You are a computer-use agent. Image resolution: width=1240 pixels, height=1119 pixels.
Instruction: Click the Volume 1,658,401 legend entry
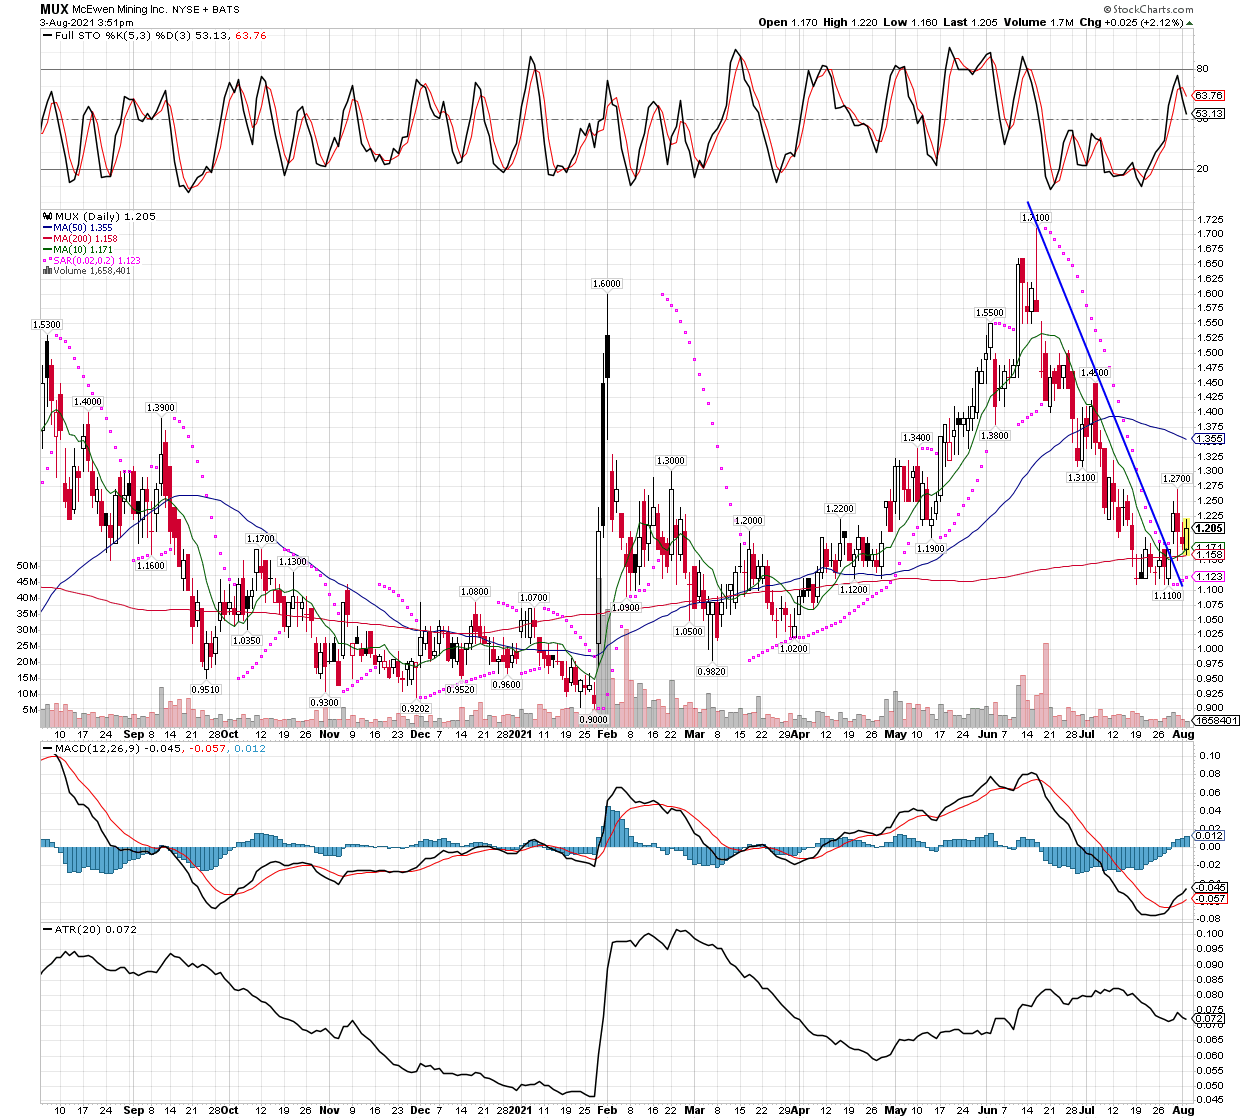pos(87,270)
